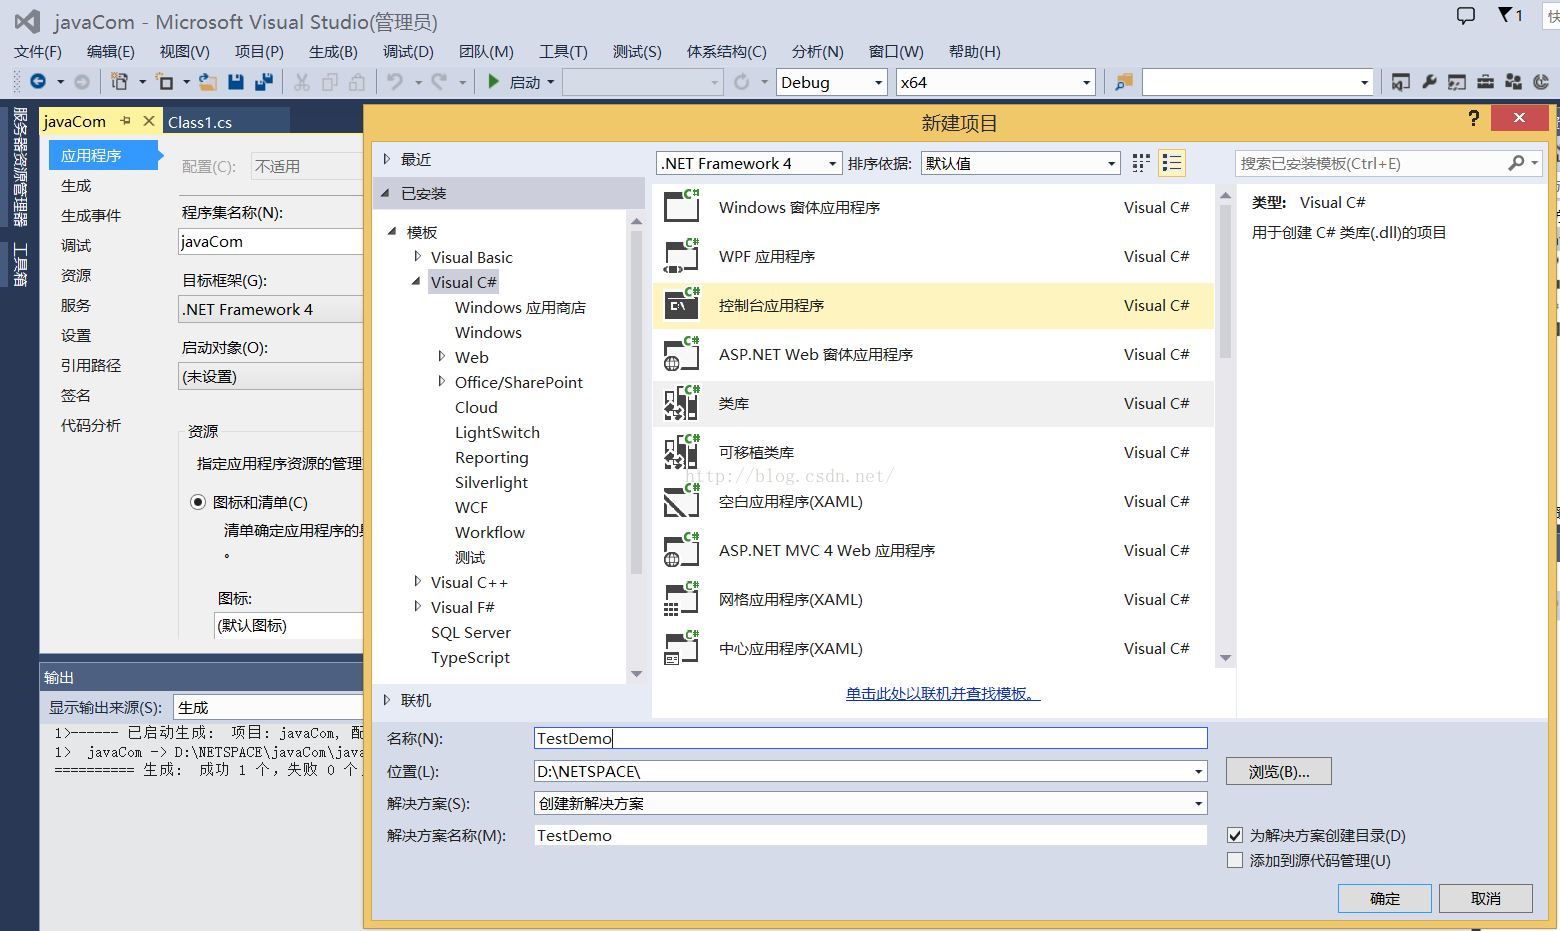Select the 控制台应用程序 template row
This screenshot has height=931, width=1560.
(934, 305)
